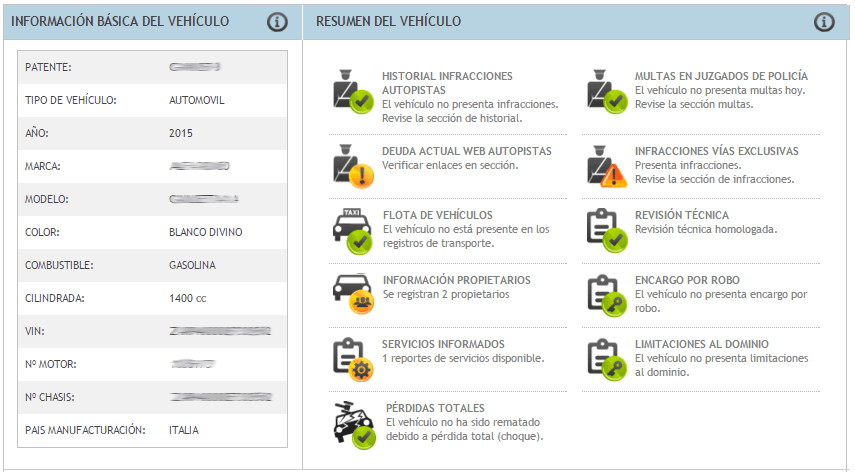Open Historial Infracciones Autopistas heading
The width and height of the screenshot is (855, 472).
(x=447, y=83)
